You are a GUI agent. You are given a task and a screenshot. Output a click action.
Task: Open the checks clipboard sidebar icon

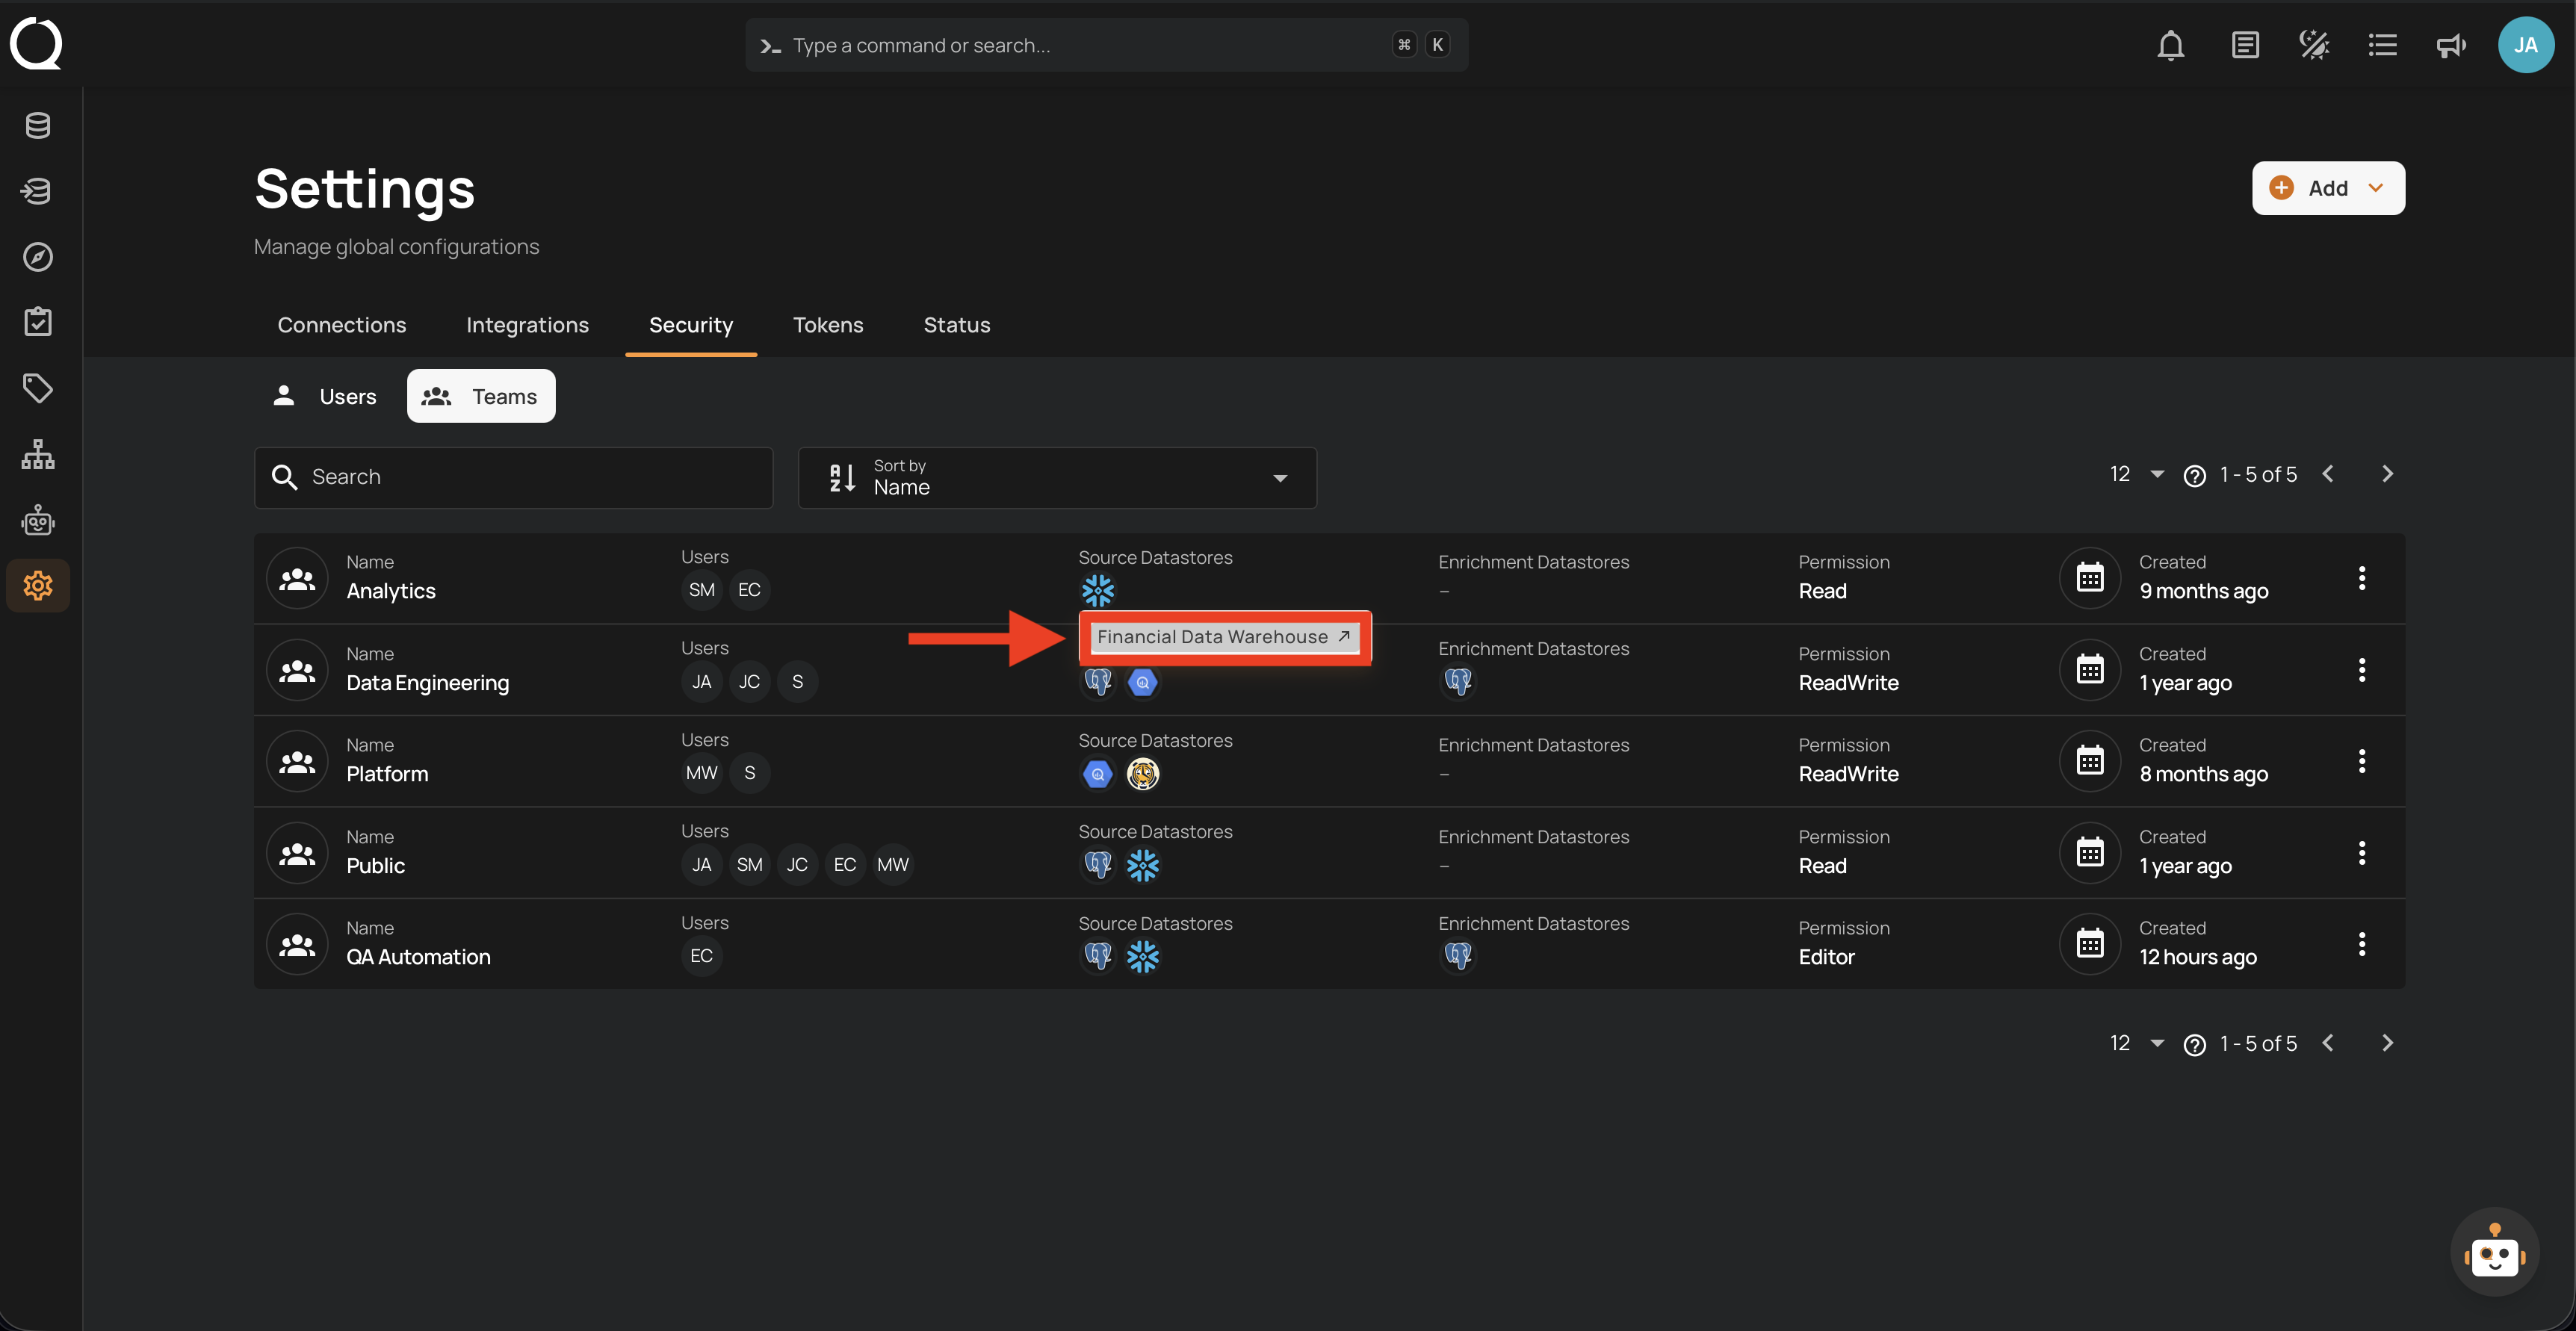[38, 322]
